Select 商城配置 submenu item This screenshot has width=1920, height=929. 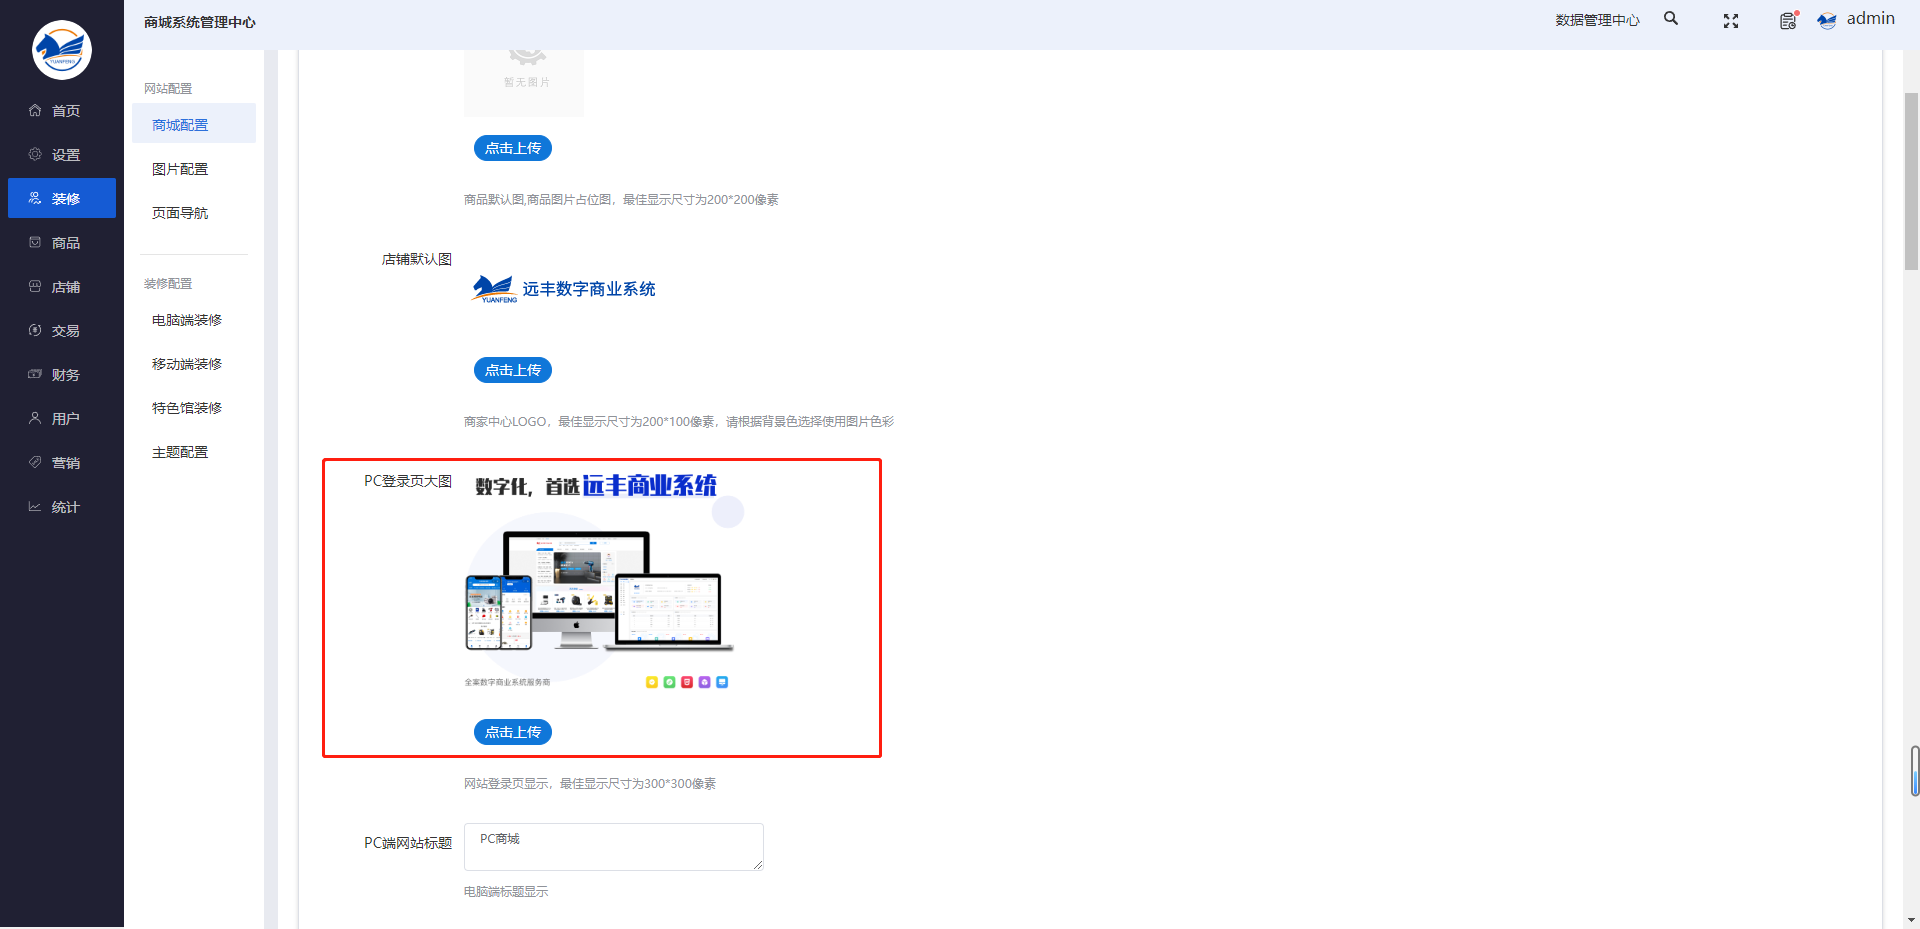pos(194,125)
